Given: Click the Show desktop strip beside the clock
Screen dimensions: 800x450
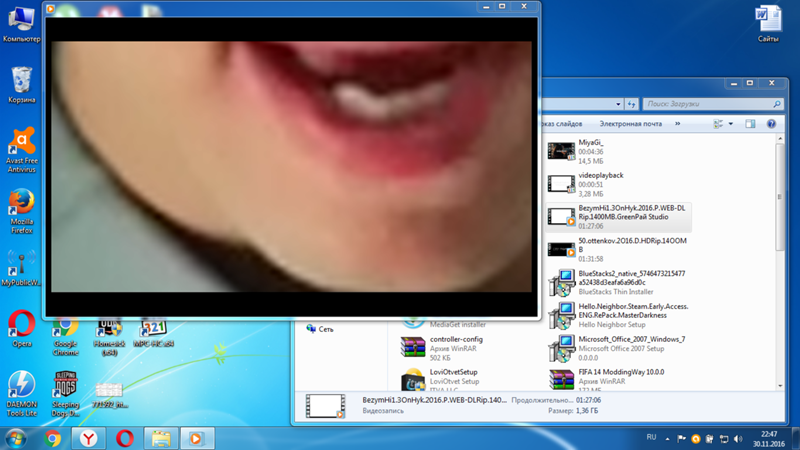Looking at the screenshot, I should pyautogui.click(x=796, y=439).
